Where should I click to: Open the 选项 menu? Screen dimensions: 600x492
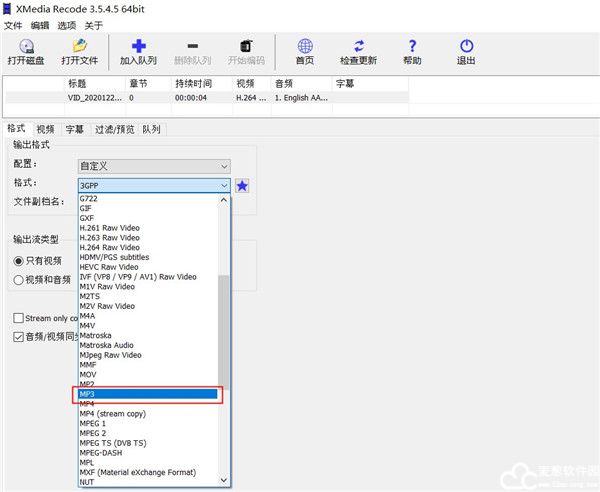67,26
